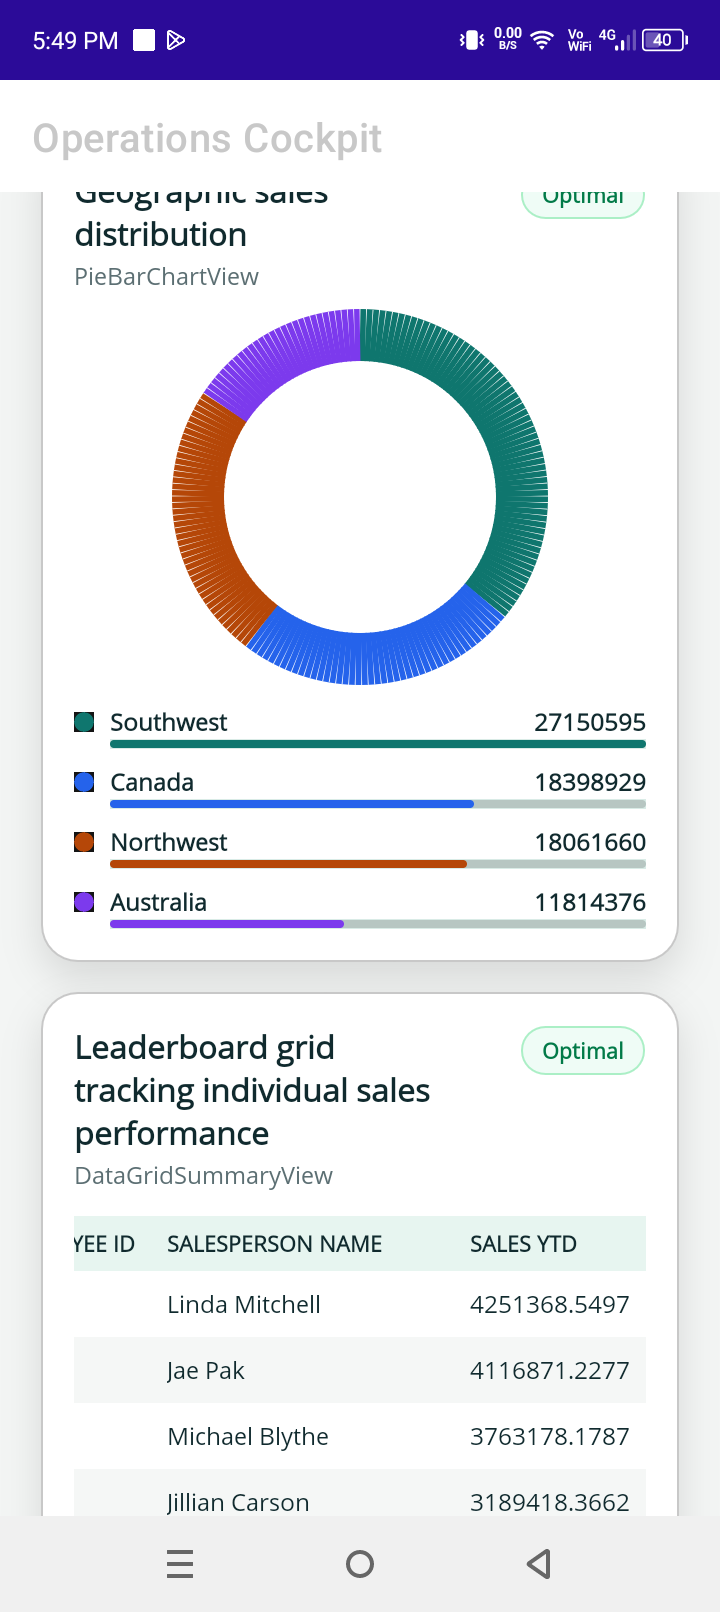Tap the DataGridSummaryView subtitle
This screenshot has height=1612, width=720.
click(203, 1175)
